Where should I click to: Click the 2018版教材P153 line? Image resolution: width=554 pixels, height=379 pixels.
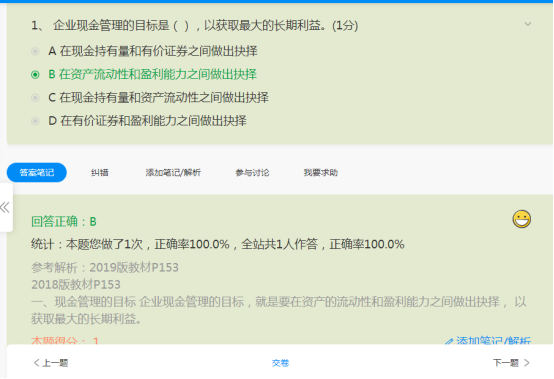[x=76, y=285]
